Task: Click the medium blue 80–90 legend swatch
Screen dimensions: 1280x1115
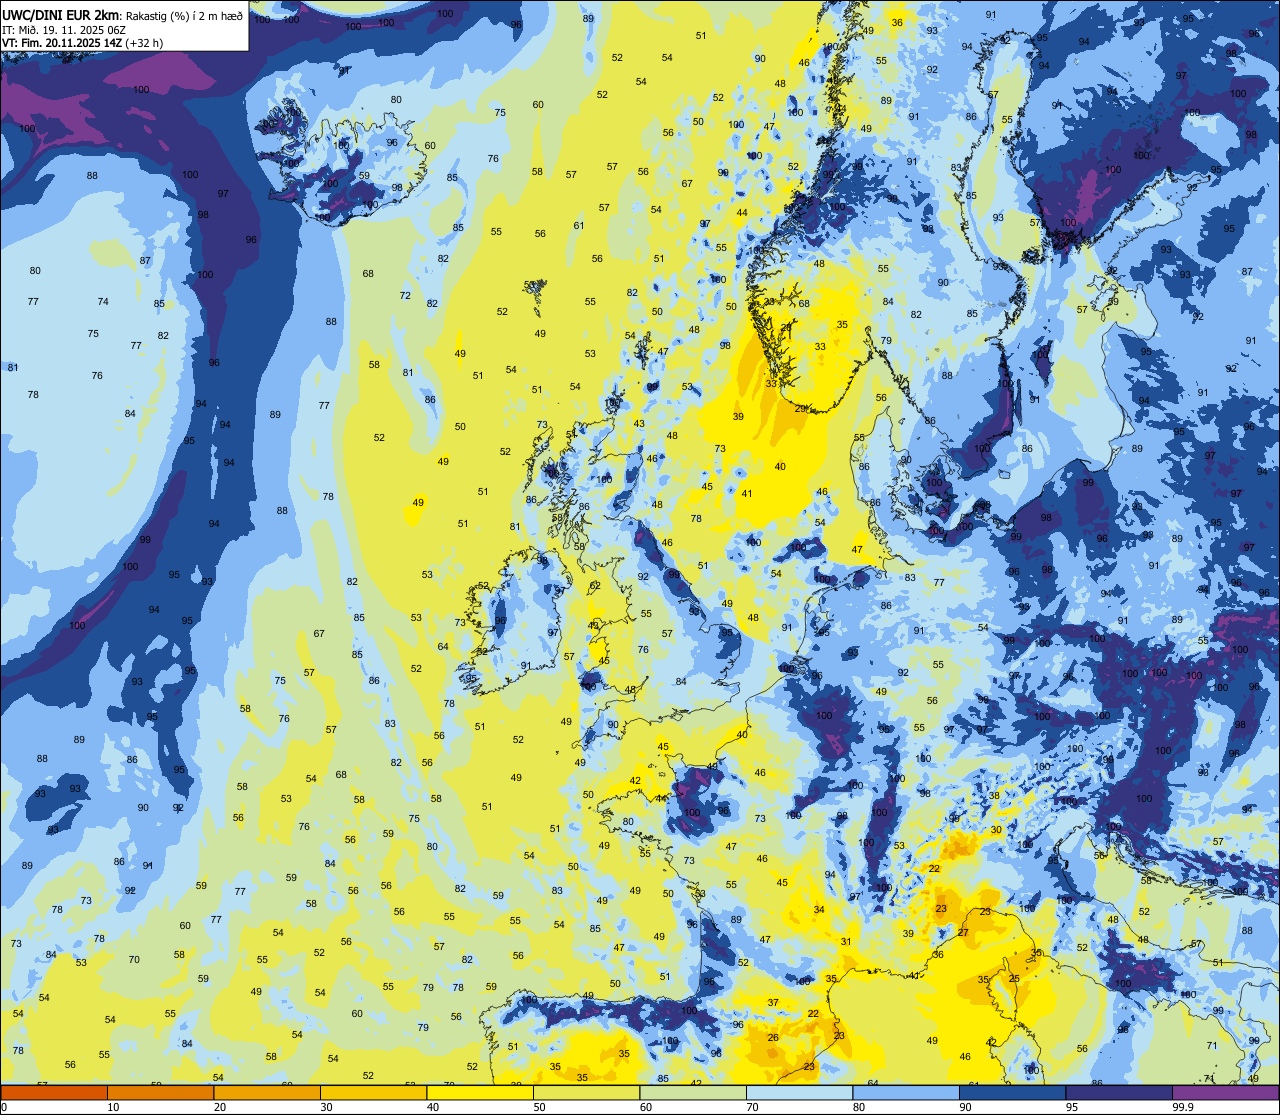Action: point(906,1092)
